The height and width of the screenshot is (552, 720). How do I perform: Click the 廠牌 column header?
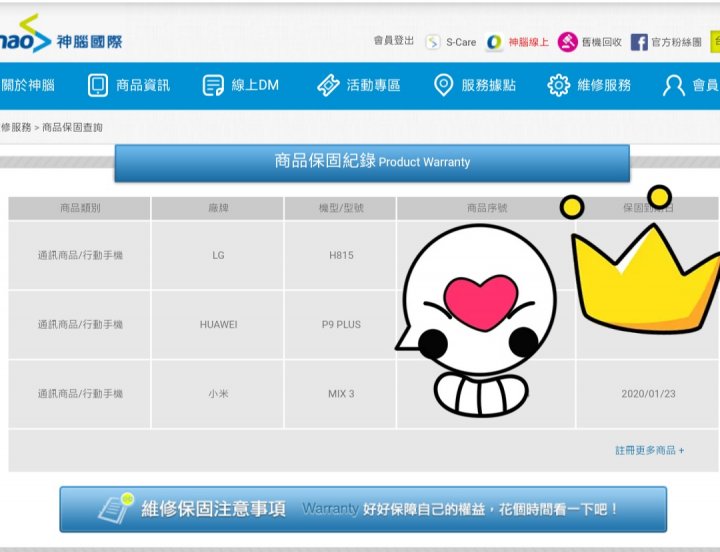pos(218,208)
